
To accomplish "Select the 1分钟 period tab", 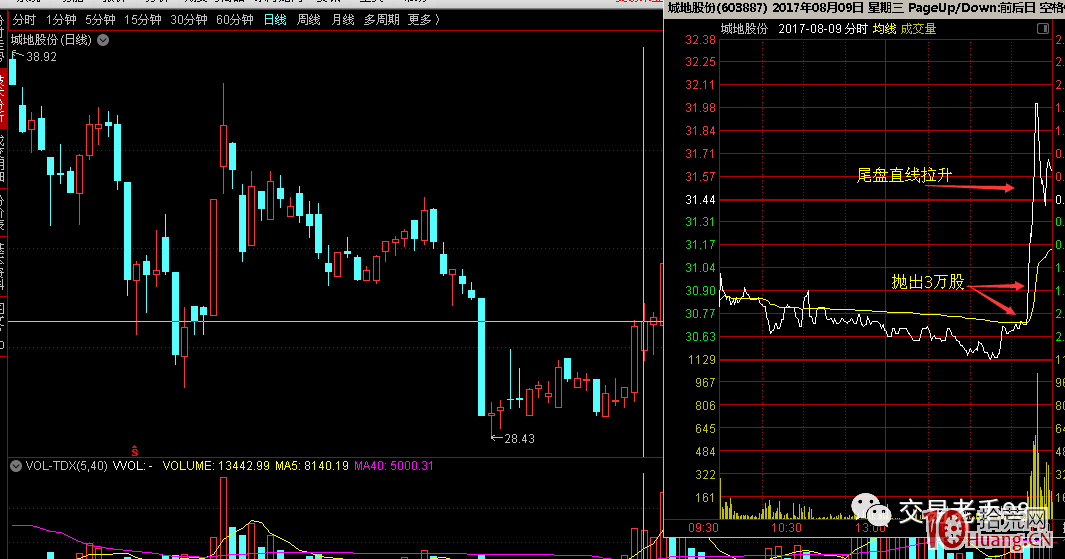I will click(x=61, y=20).
